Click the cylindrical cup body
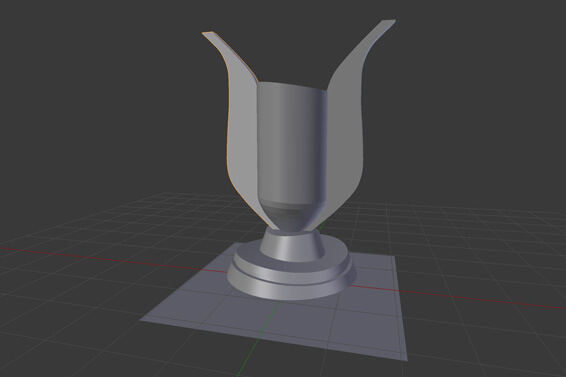The width and height of the screenshot is (566, 377). pyautogui.click(x=292, y=141)
